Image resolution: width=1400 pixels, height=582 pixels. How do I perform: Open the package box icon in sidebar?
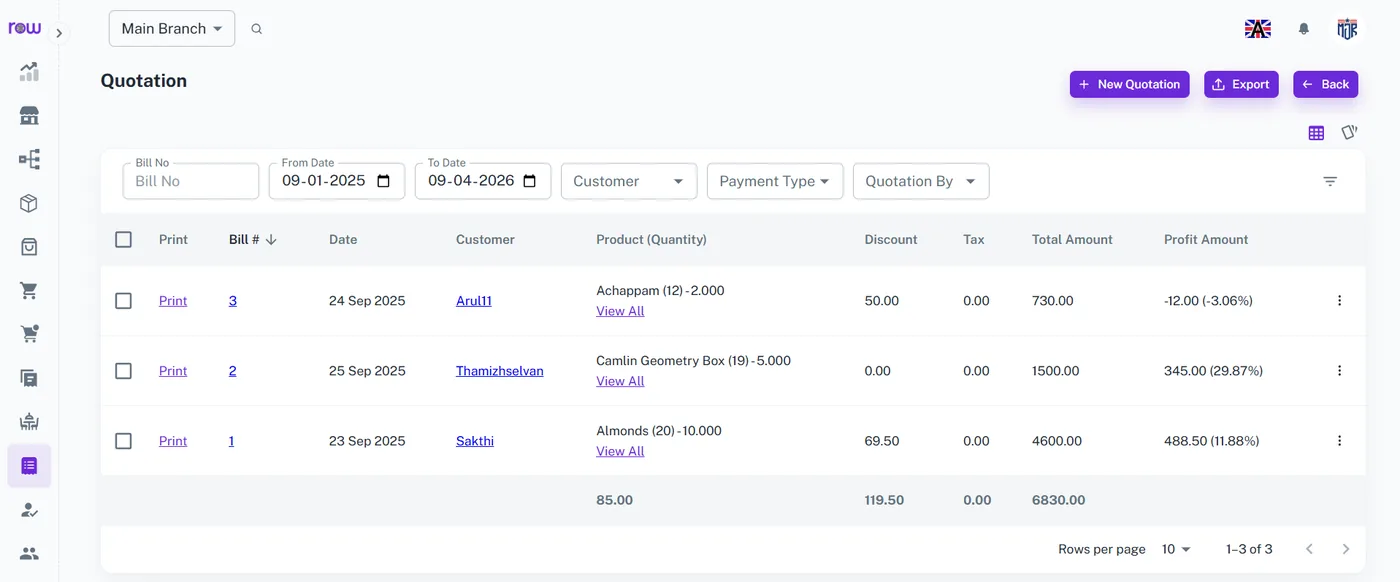29,203
